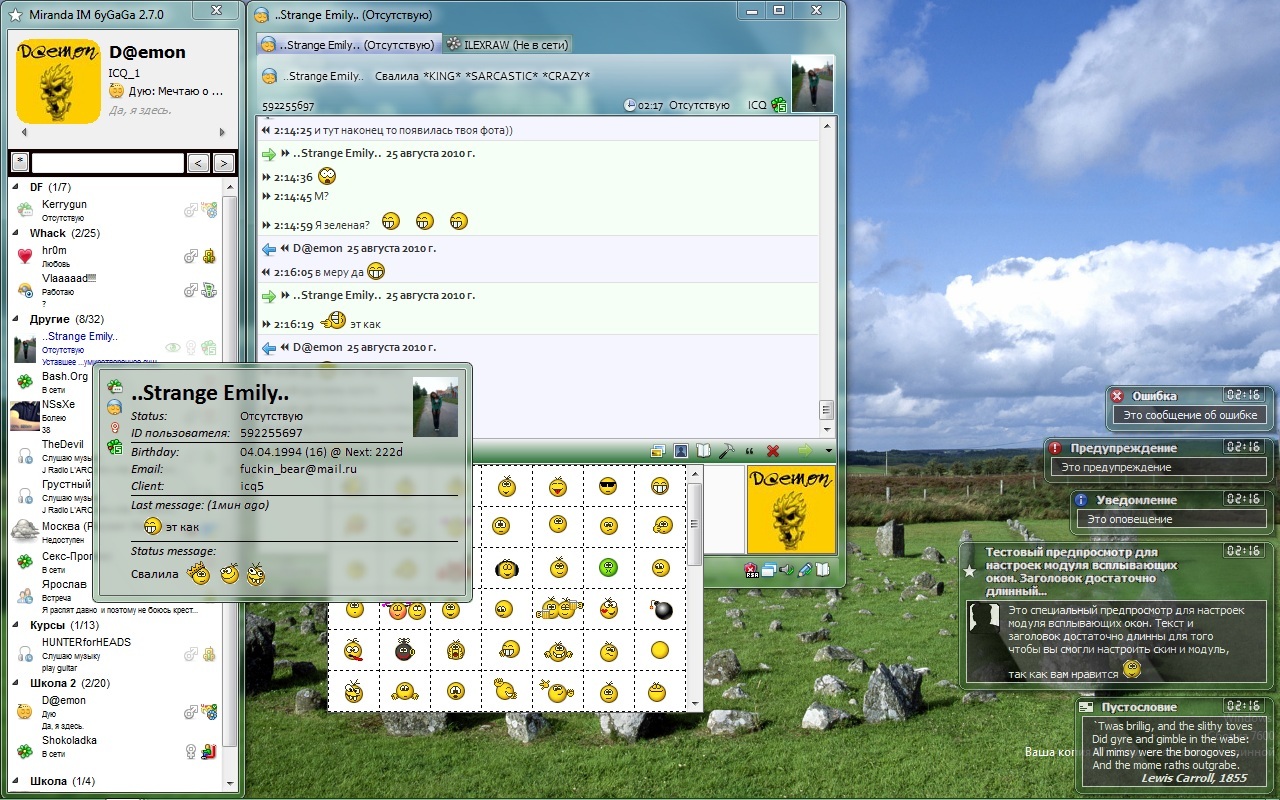Pick the bomb emoticon in the smiley grid
The width and height of the screenshot is (1280, 800).
click(x=660, y=608)
